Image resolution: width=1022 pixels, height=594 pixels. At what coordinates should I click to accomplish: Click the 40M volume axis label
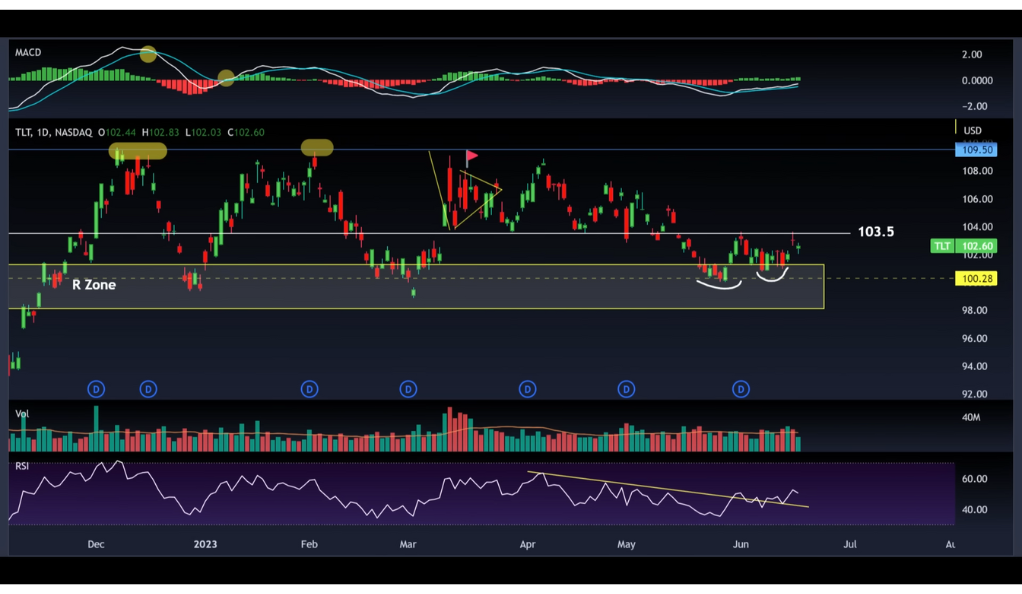(x=971, y=417)
